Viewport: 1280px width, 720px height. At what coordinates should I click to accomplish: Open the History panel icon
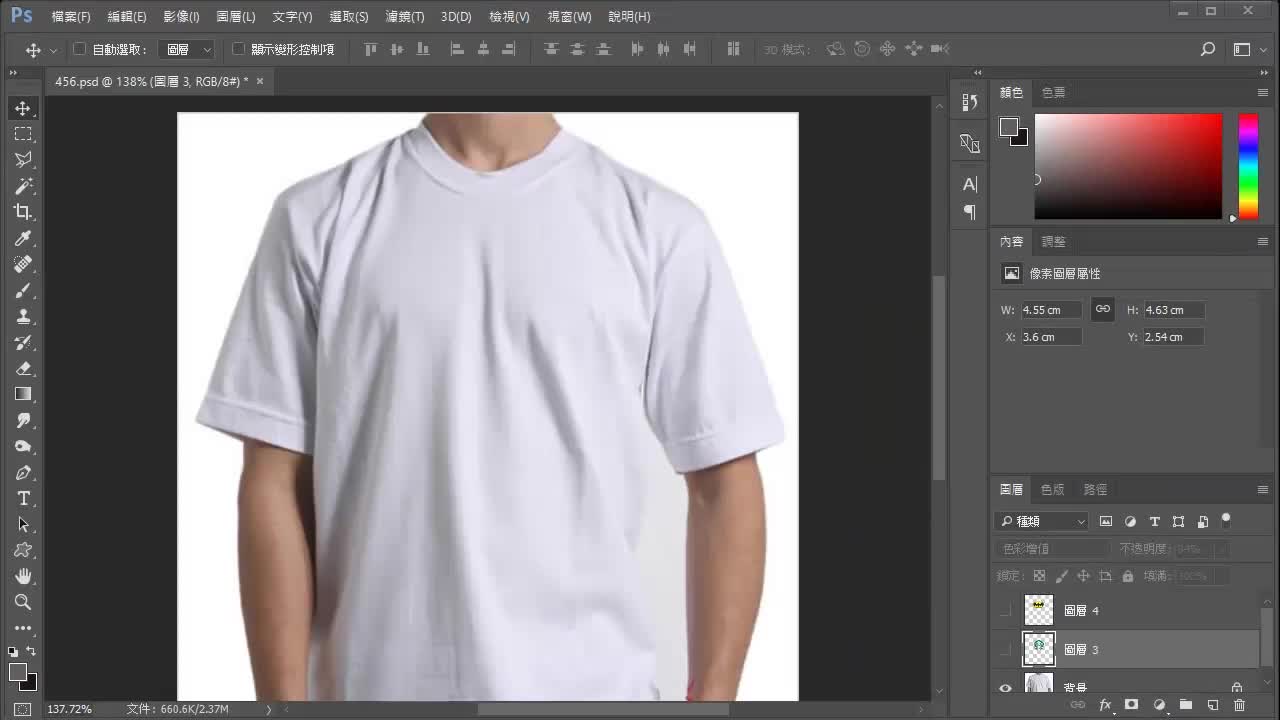[969, 102]
